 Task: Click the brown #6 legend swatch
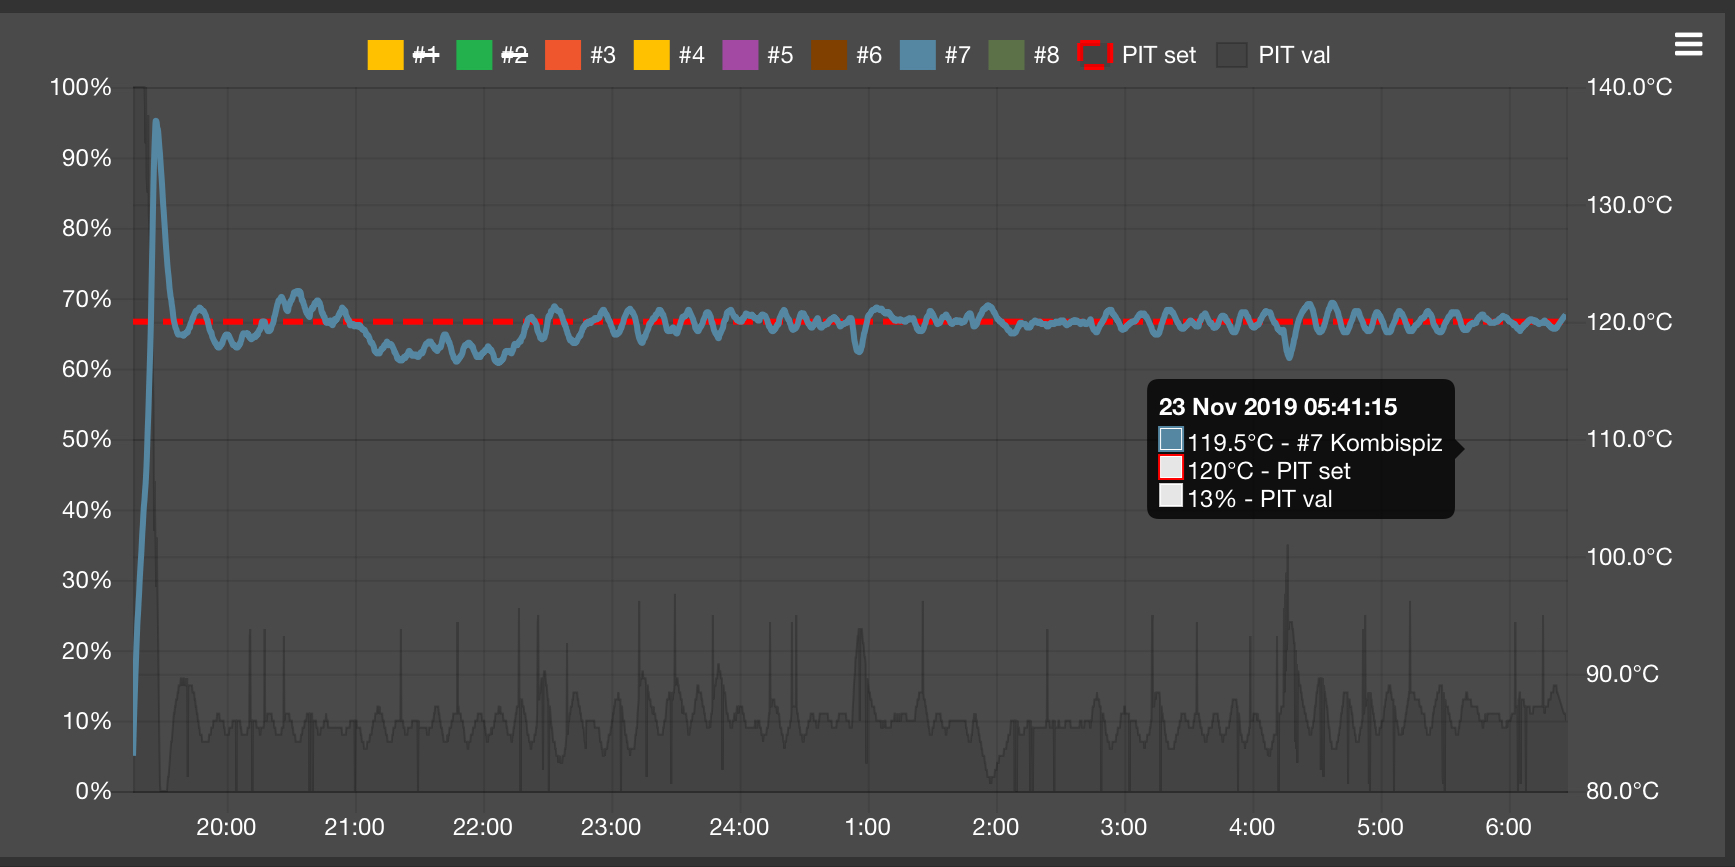pyautogui.click(x=829, y=55)
